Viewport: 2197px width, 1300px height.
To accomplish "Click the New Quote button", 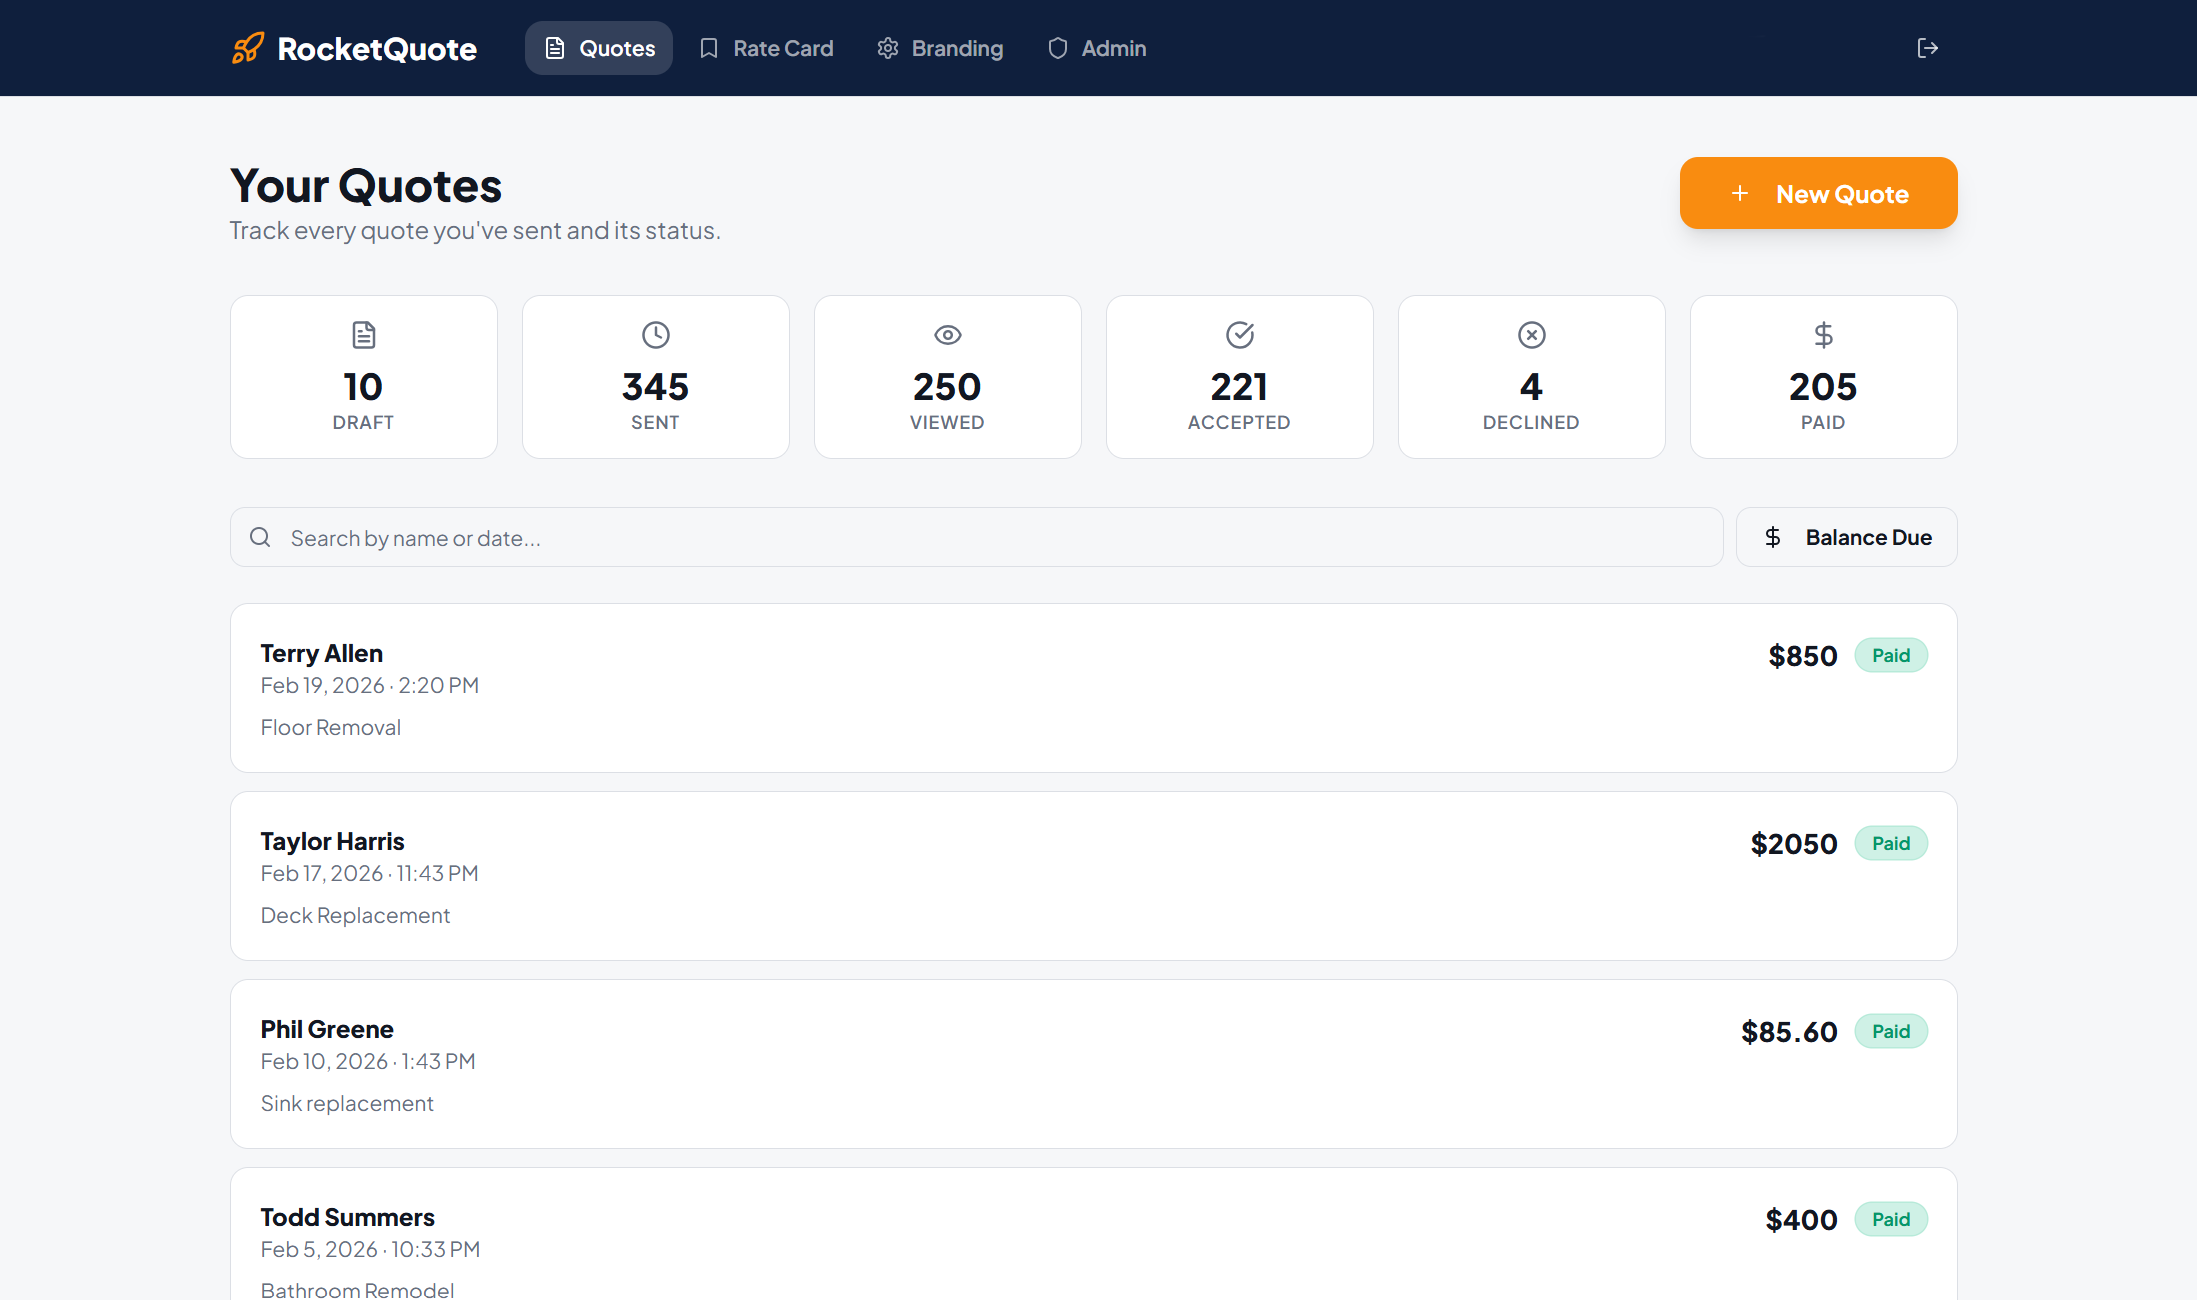I will click(x=1818, y=193).
